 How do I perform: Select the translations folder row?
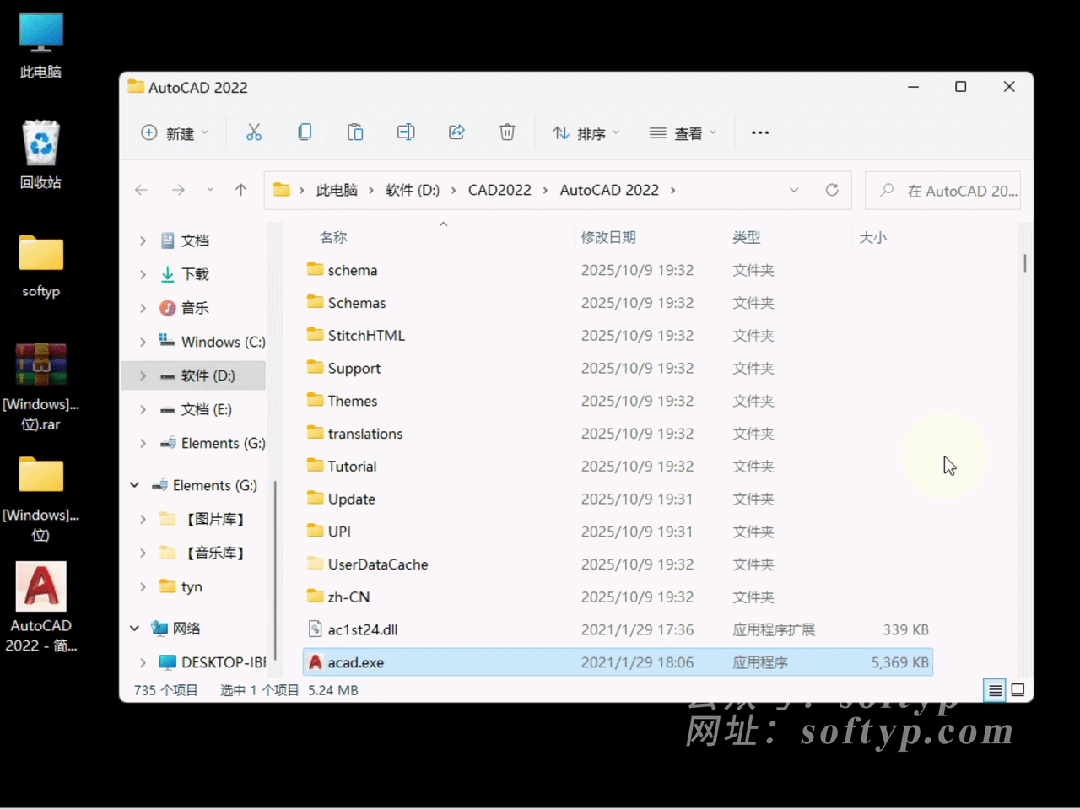tap(618, 434)
